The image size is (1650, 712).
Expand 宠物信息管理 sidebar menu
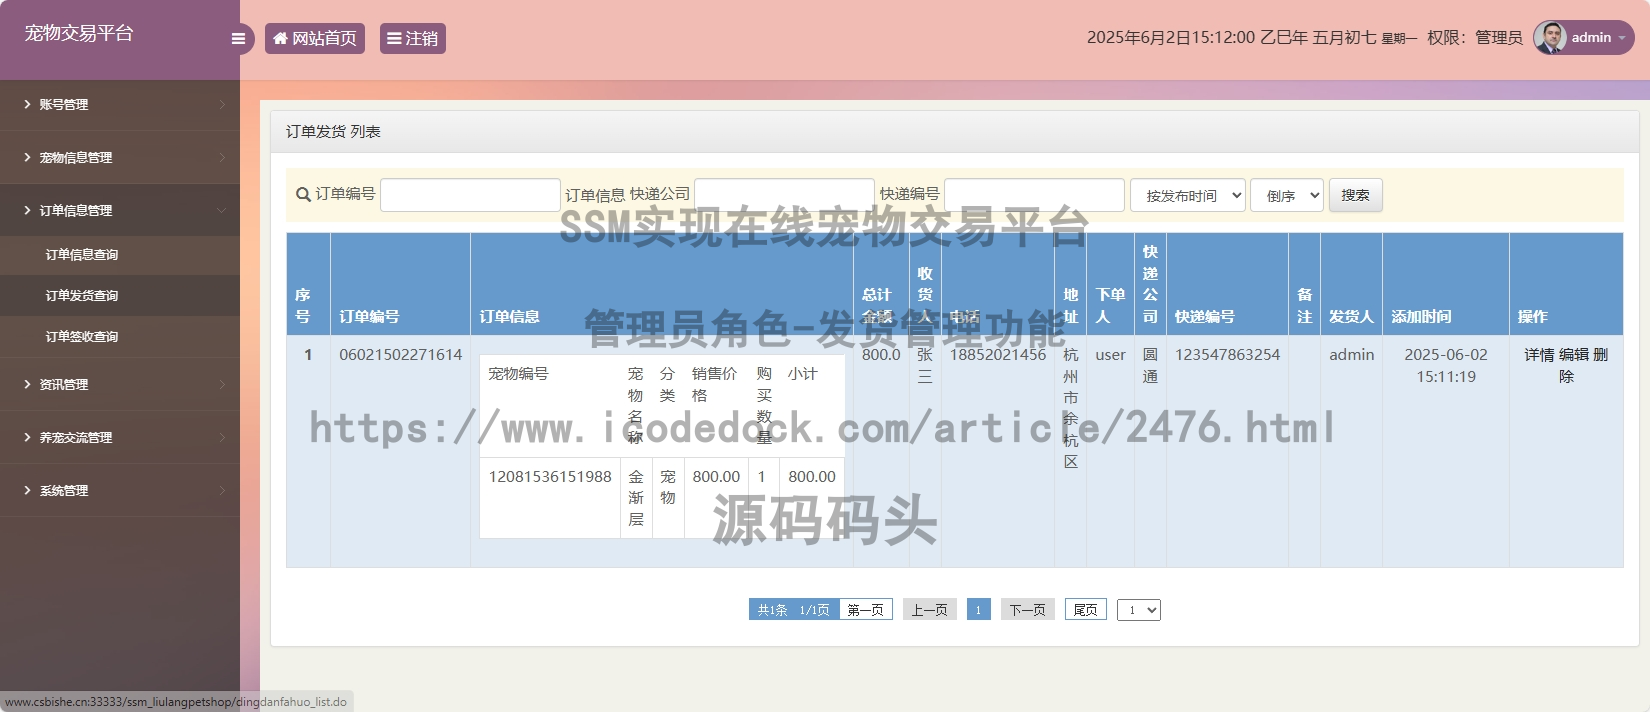(120, 157)
